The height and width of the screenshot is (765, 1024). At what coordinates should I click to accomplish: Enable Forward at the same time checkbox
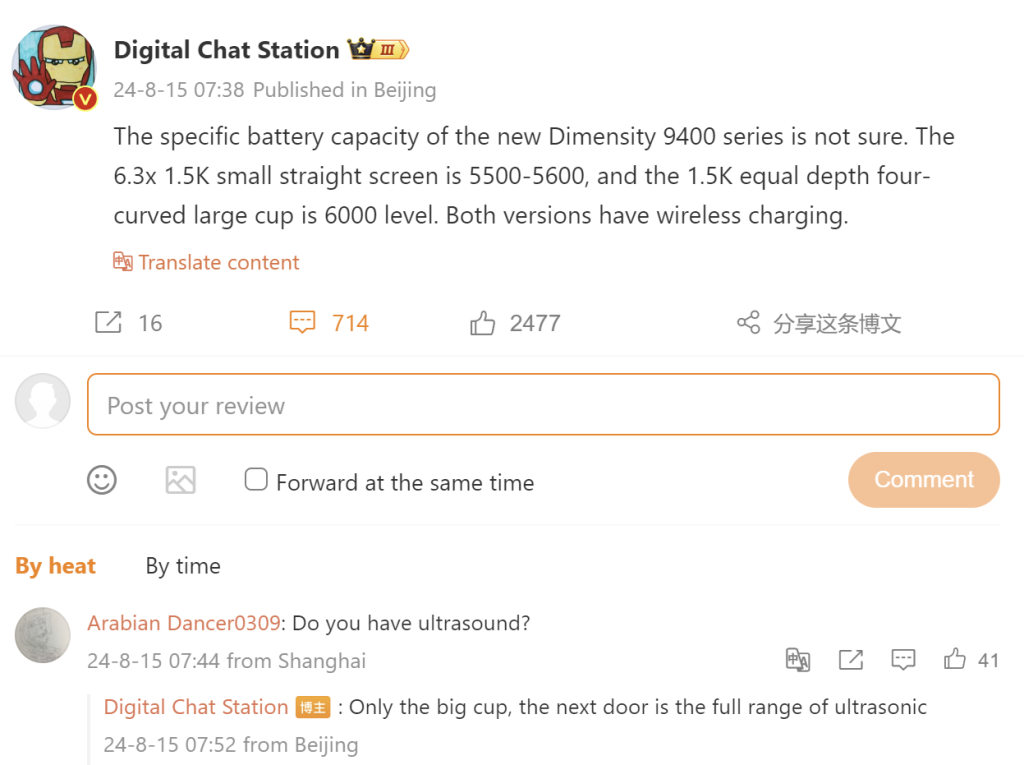(256, 480)
